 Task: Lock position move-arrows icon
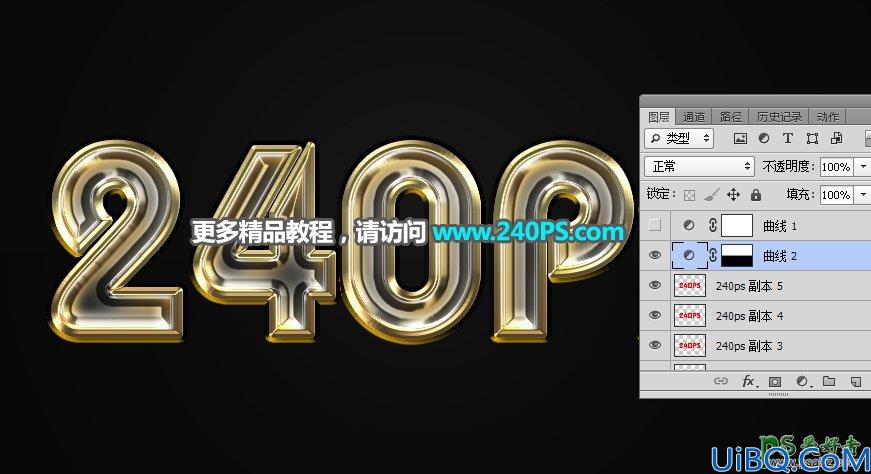[733, 194]
